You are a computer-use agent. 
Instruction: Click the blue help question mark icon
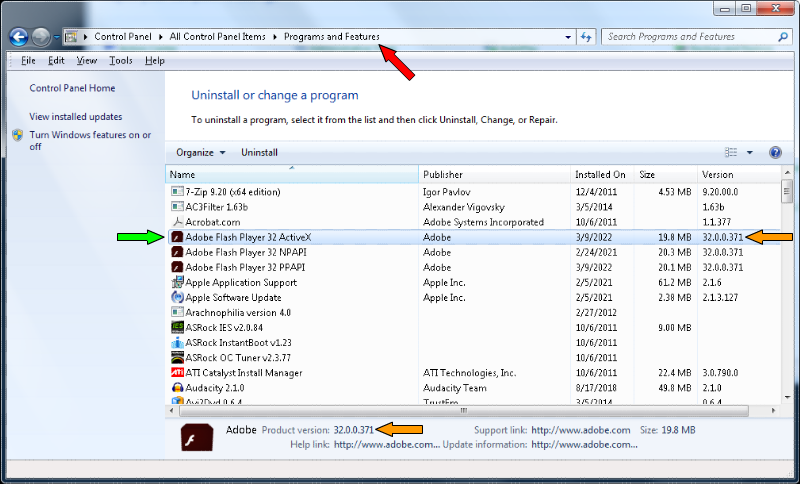pos(775,152)
